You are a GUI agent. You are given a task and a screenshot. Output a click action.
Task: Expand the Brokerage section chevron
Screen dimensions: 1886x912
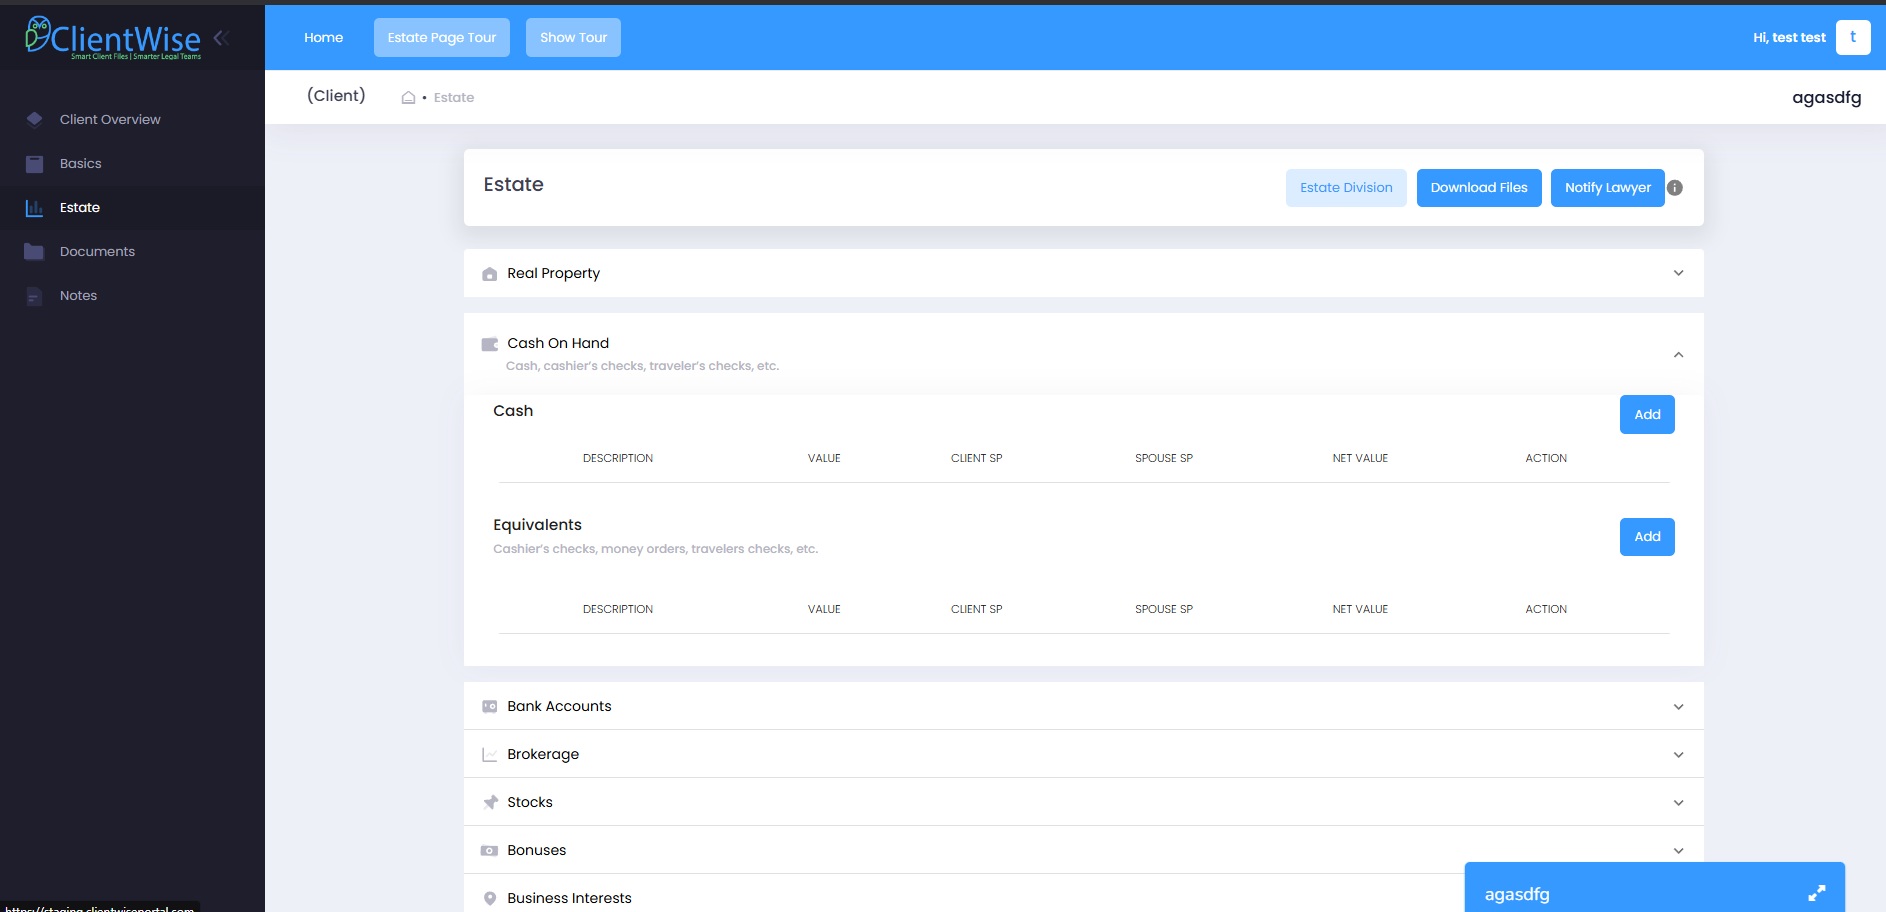(x=1679, y=754)
